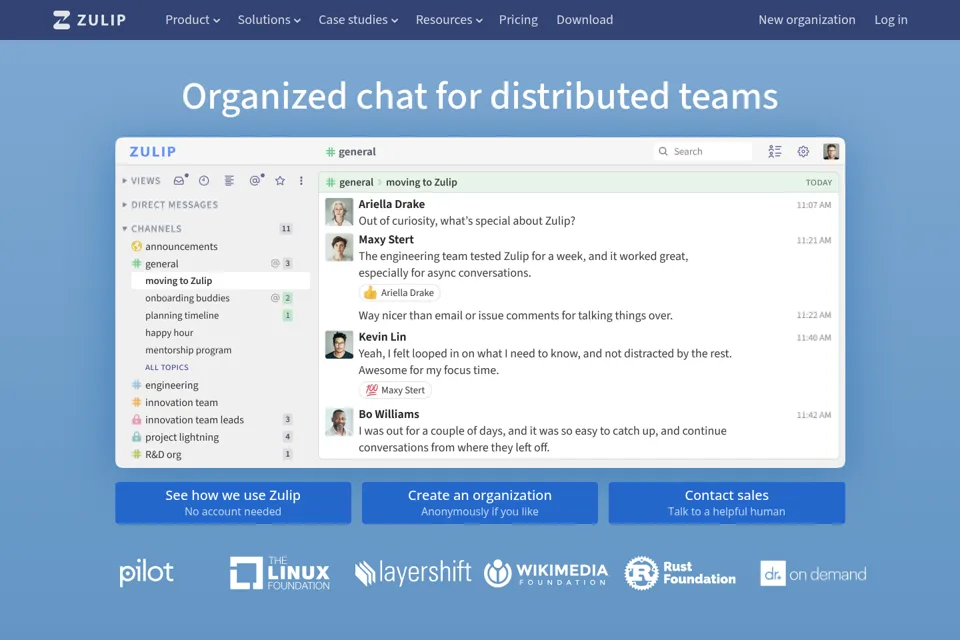Open the recent conversations clock icon
960x640 pixels.
(x=204, y=180)
